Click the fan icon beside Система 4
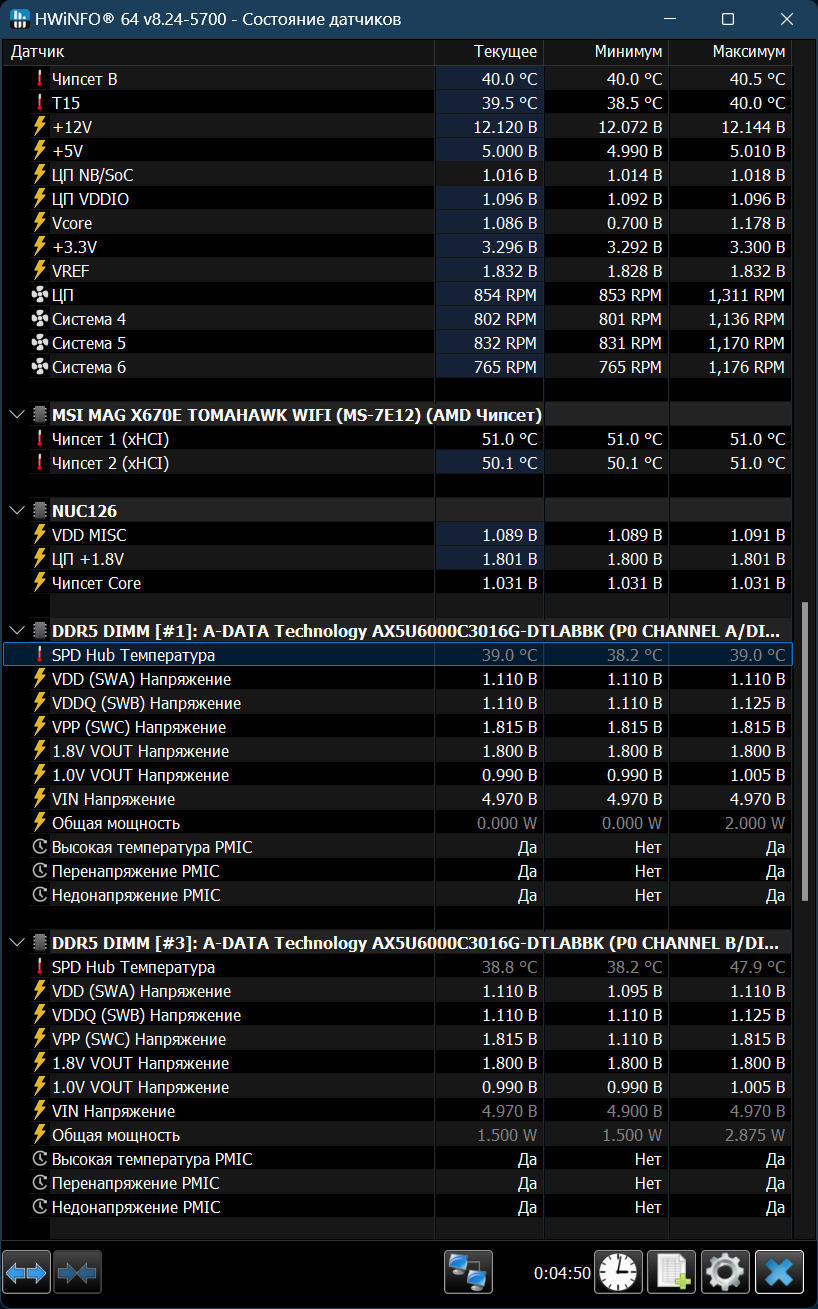Viewport: 818px width, 1309px height. coord(40,319)
